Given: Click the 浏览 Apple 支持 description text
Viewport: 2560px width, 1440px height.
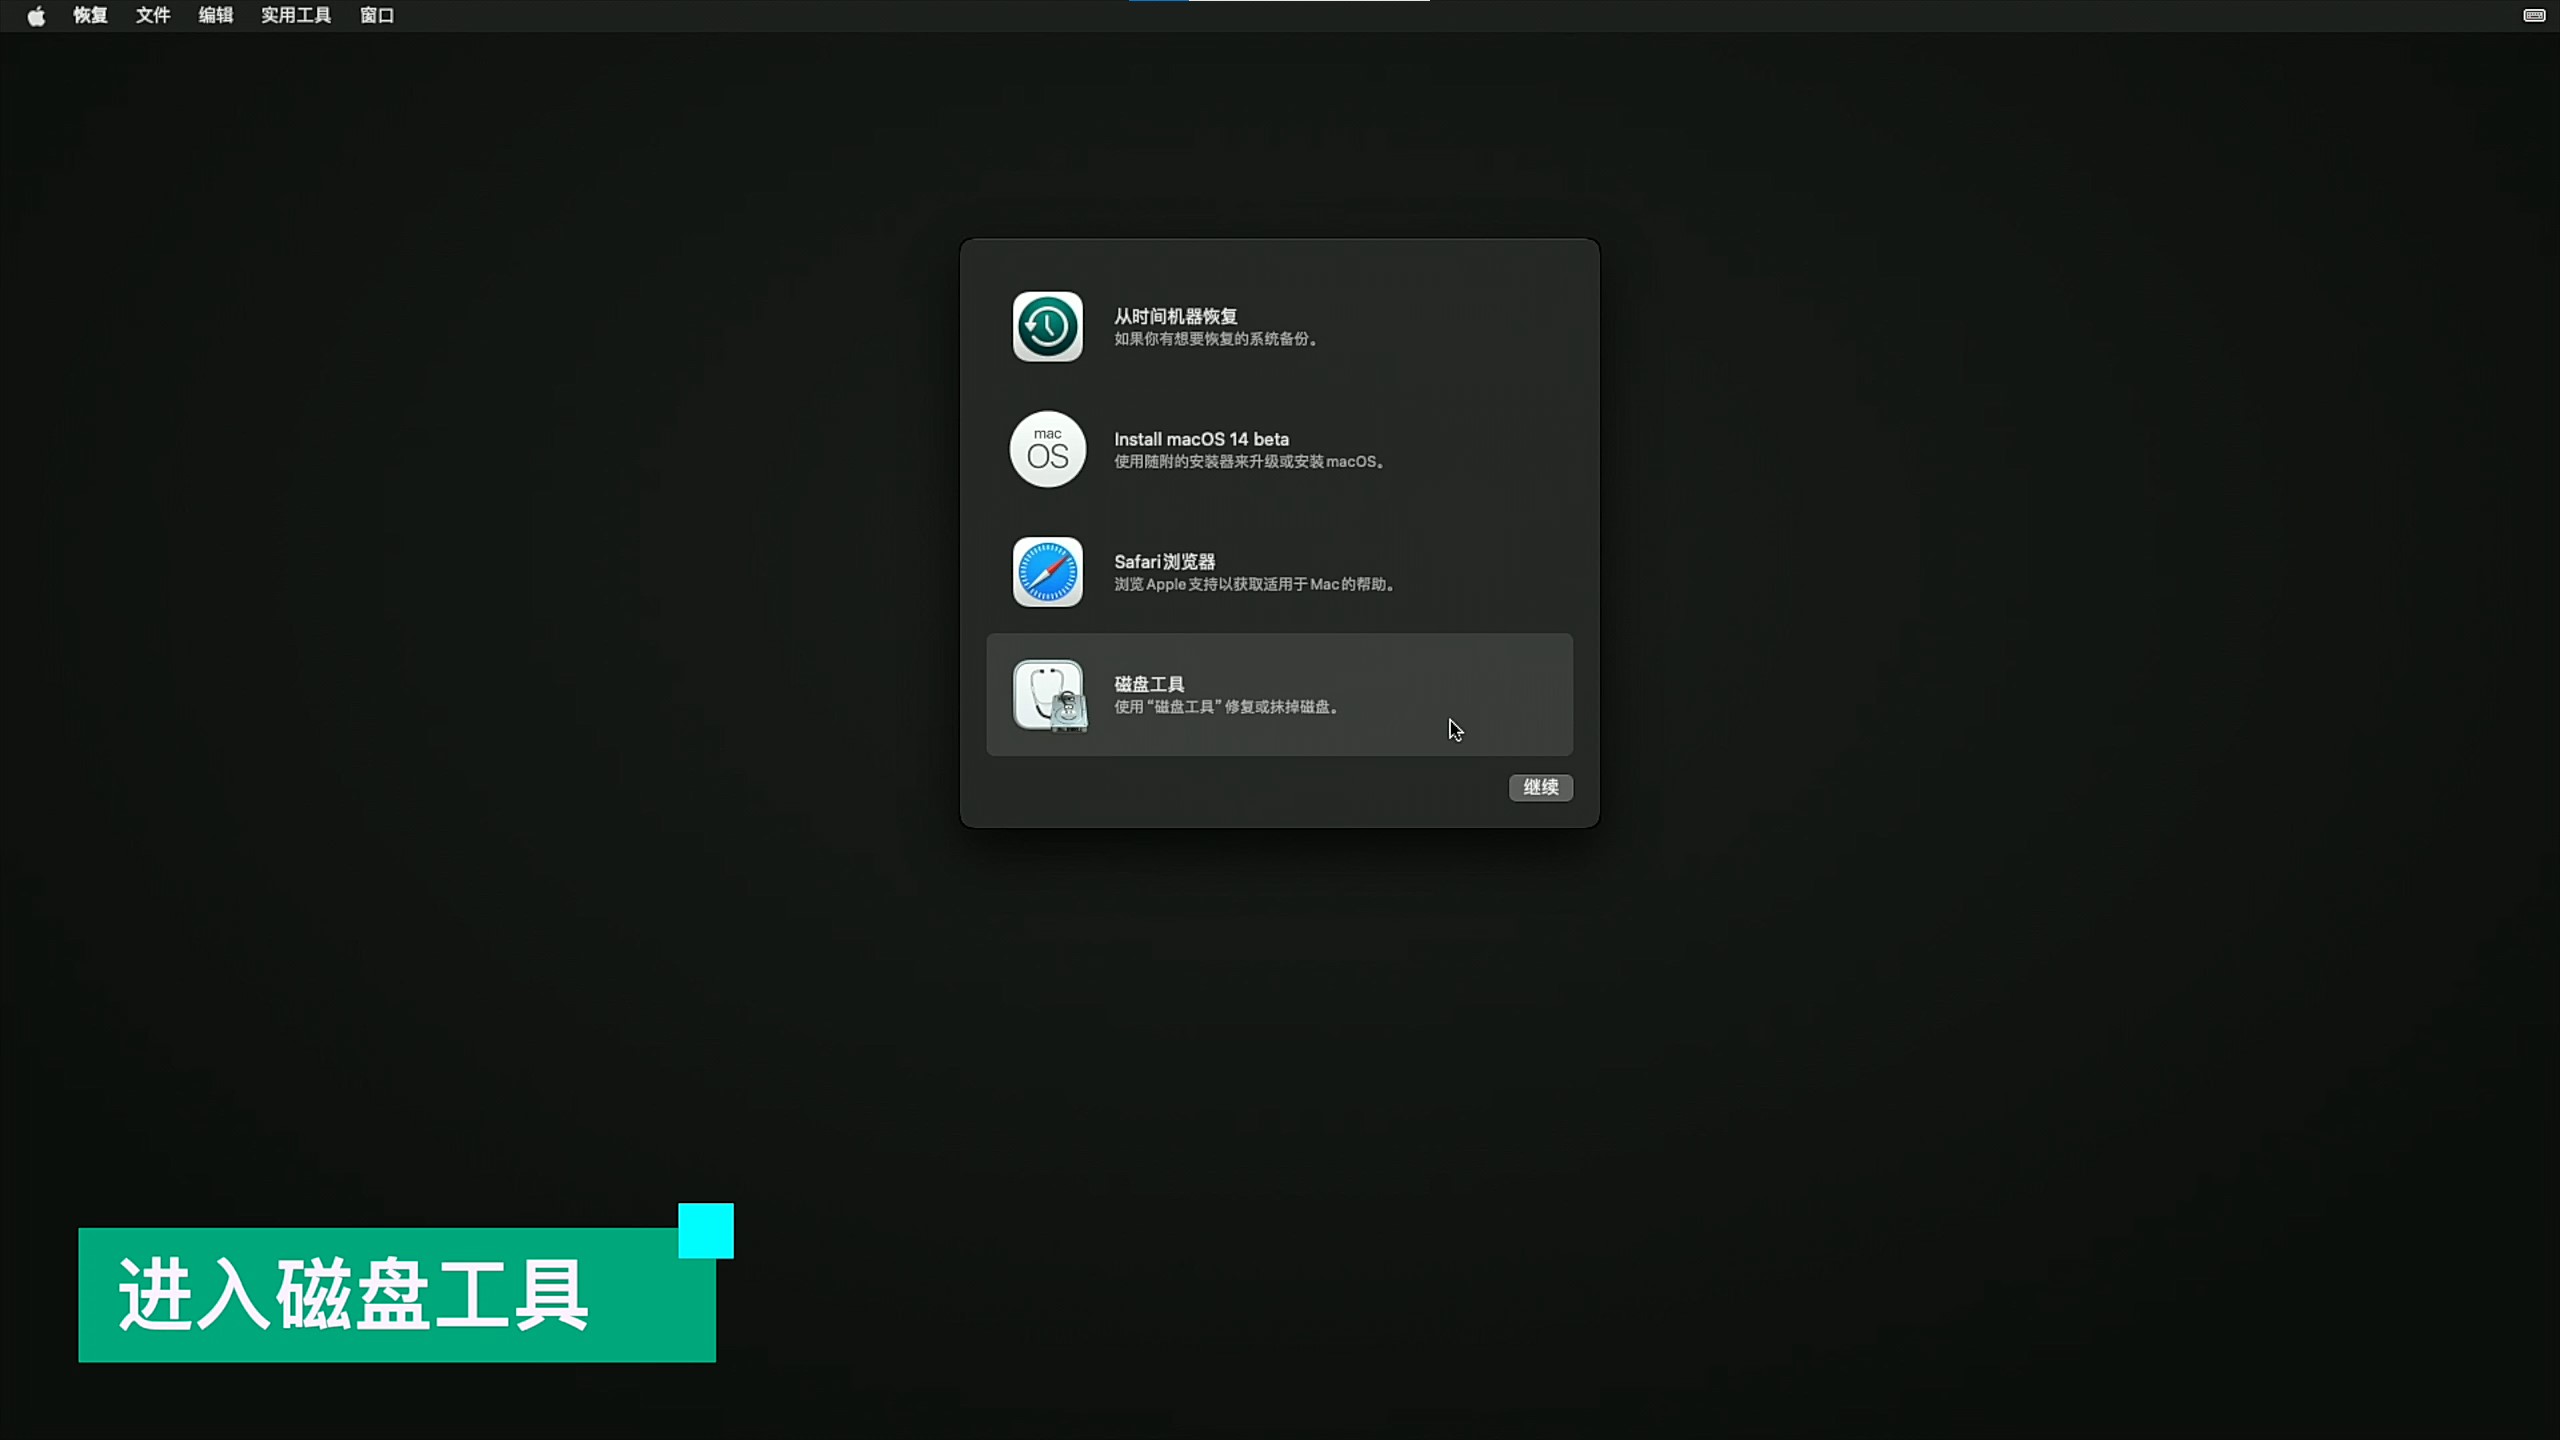Looking at the screenshot, I should point(1253,584).
